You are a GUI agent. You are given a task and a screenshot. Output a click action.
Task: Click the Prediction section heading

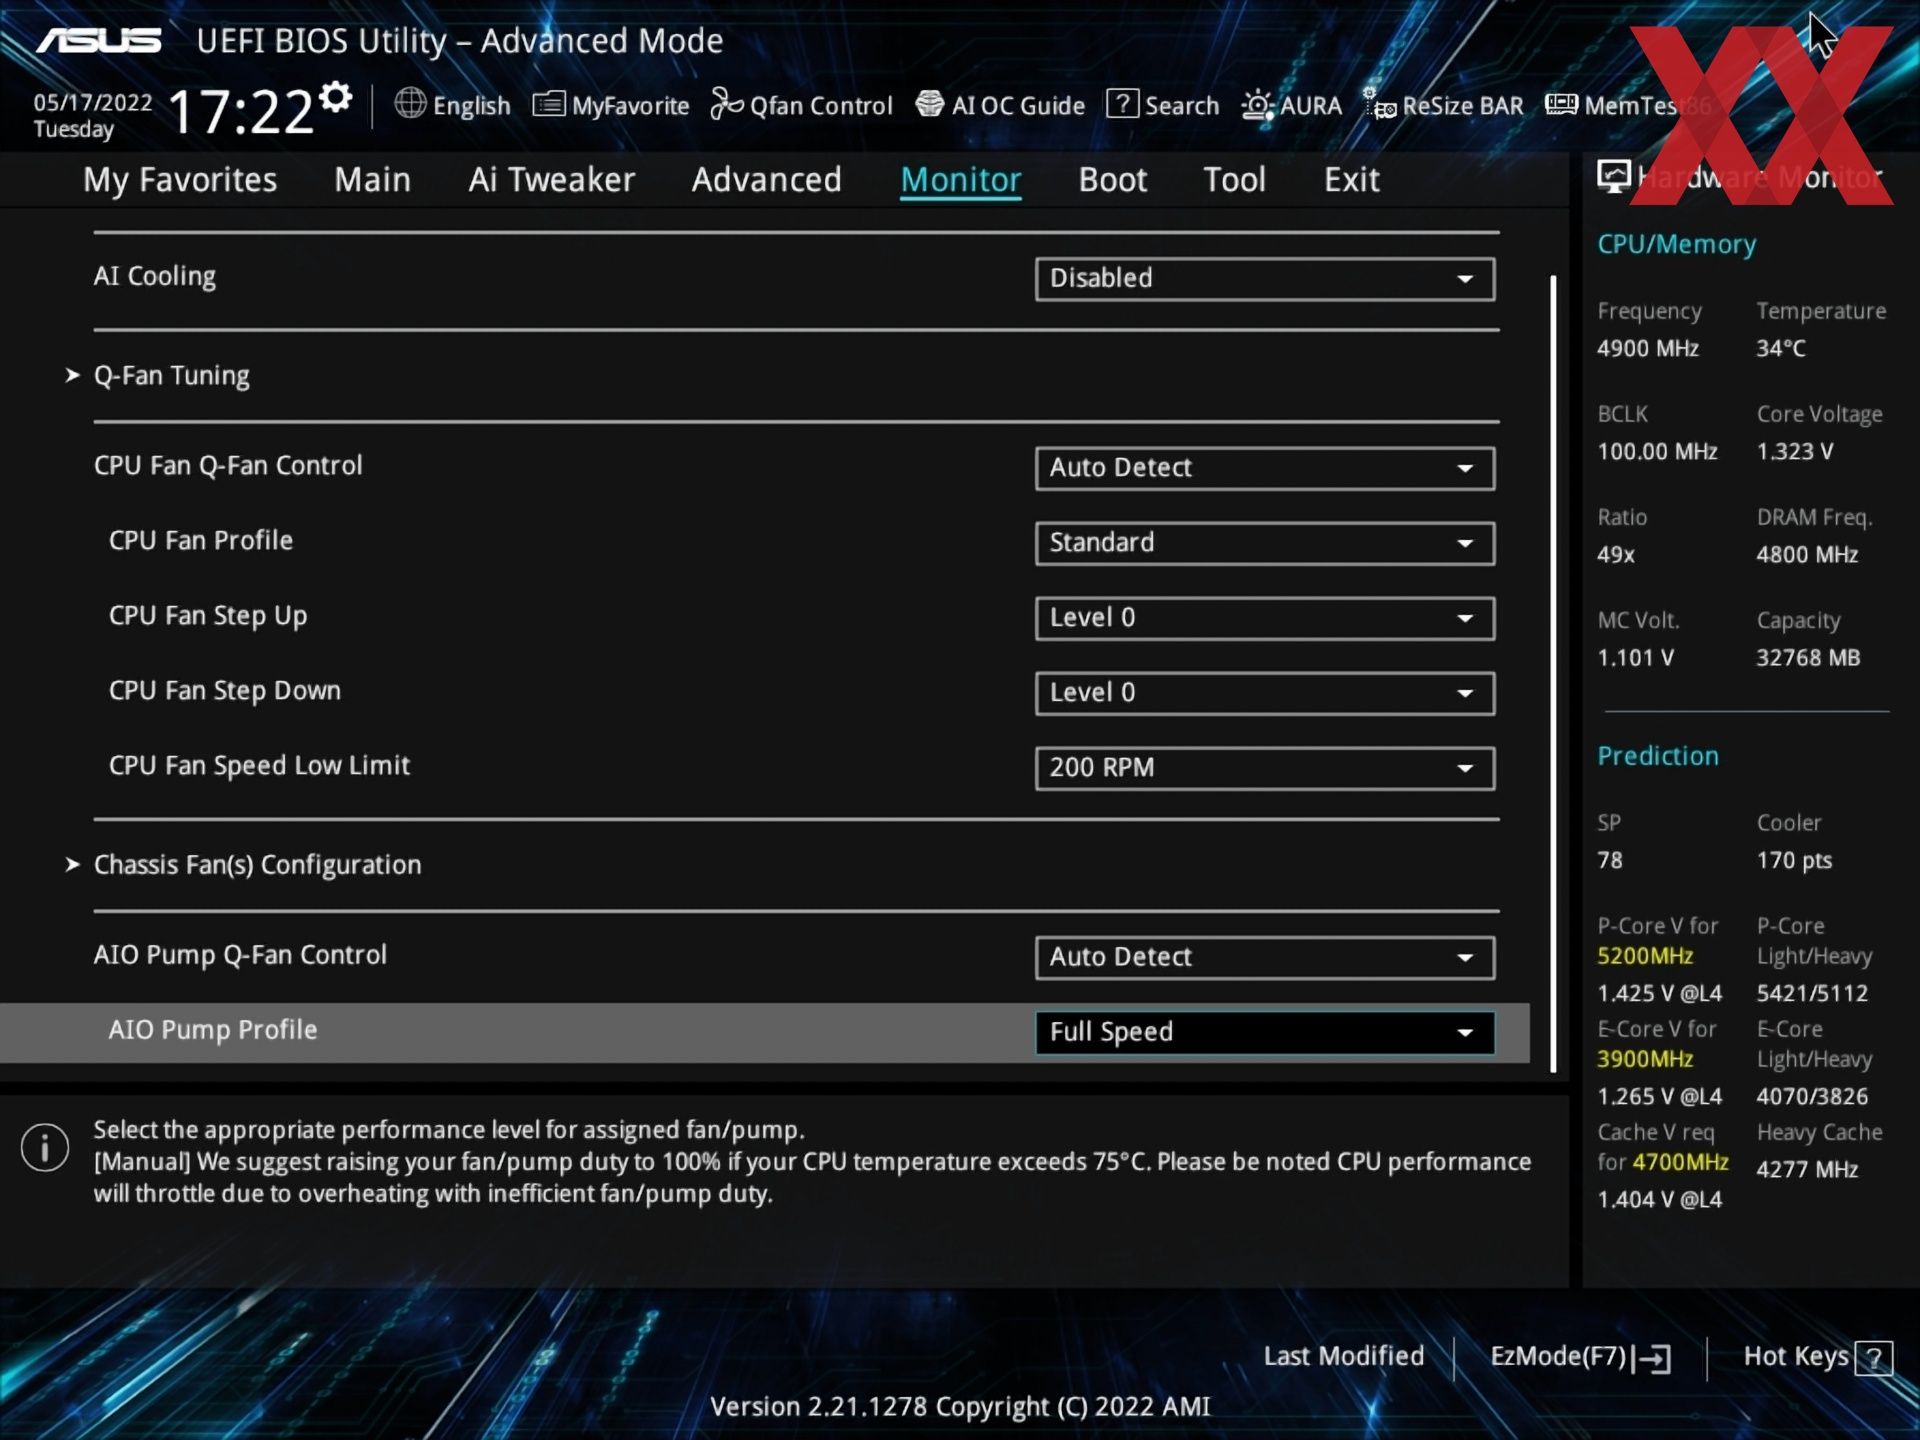(x=1657, y=756)
